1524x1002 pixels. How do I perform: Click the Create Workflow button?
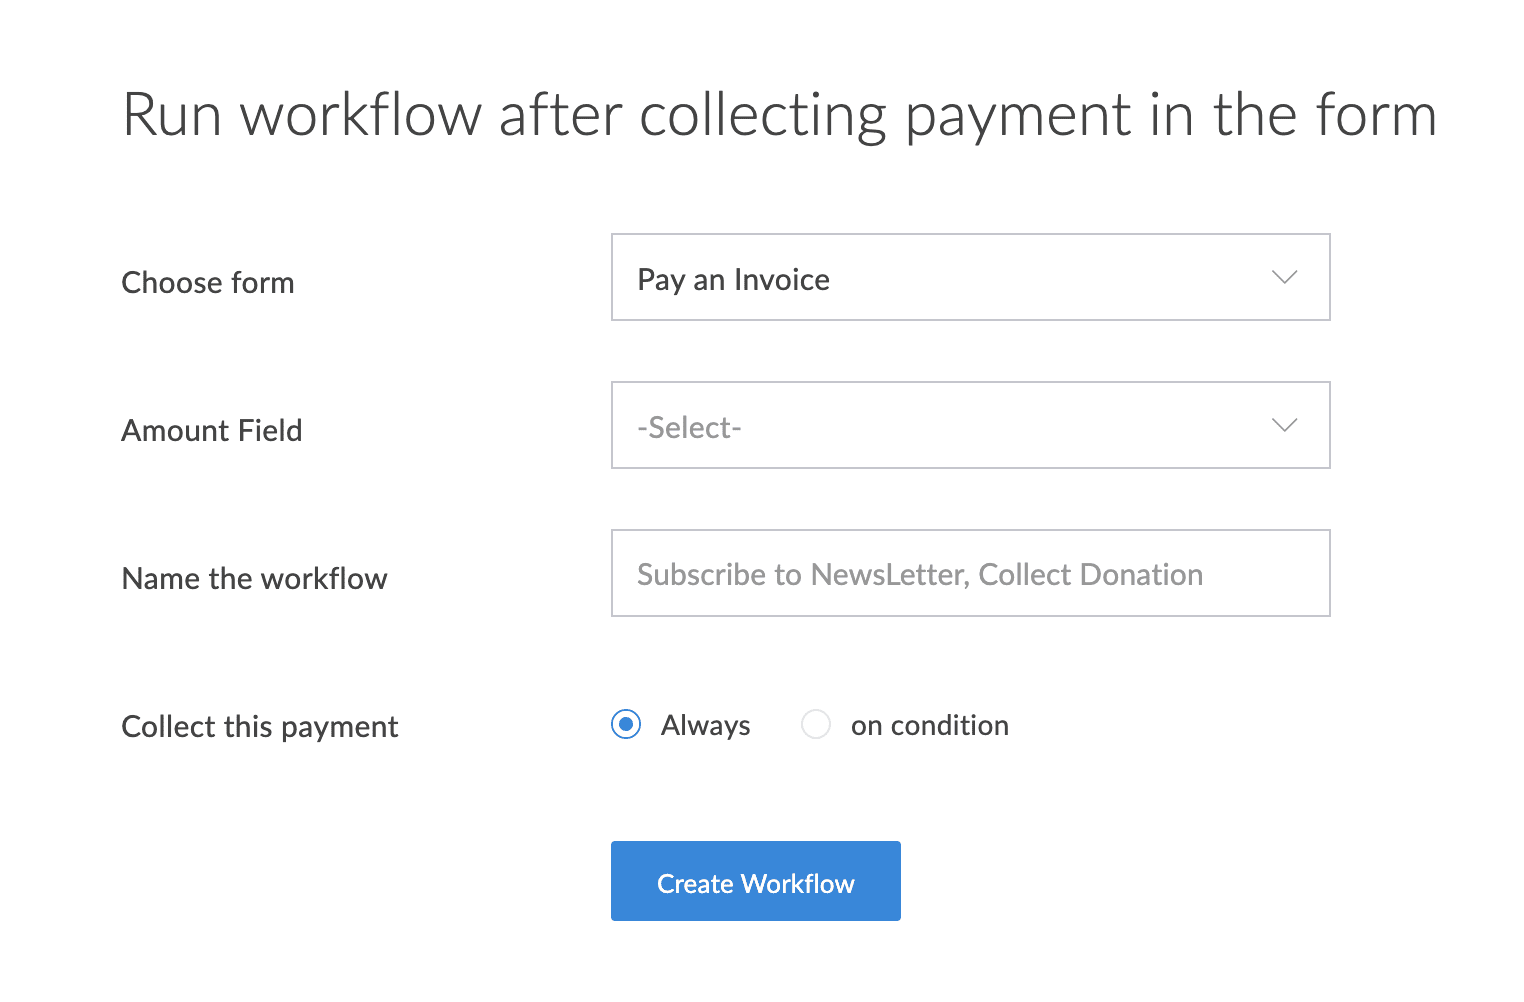(x=756, y=881)
